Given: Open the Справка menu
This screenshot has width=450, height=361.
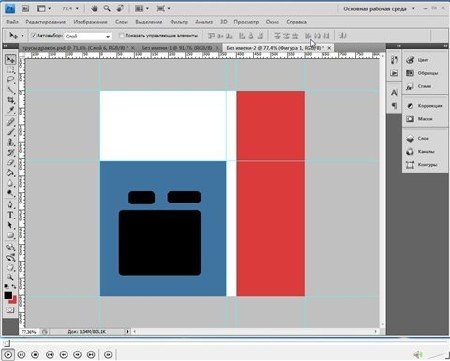Looking at the screenshot, I should [x=296, y=22].
